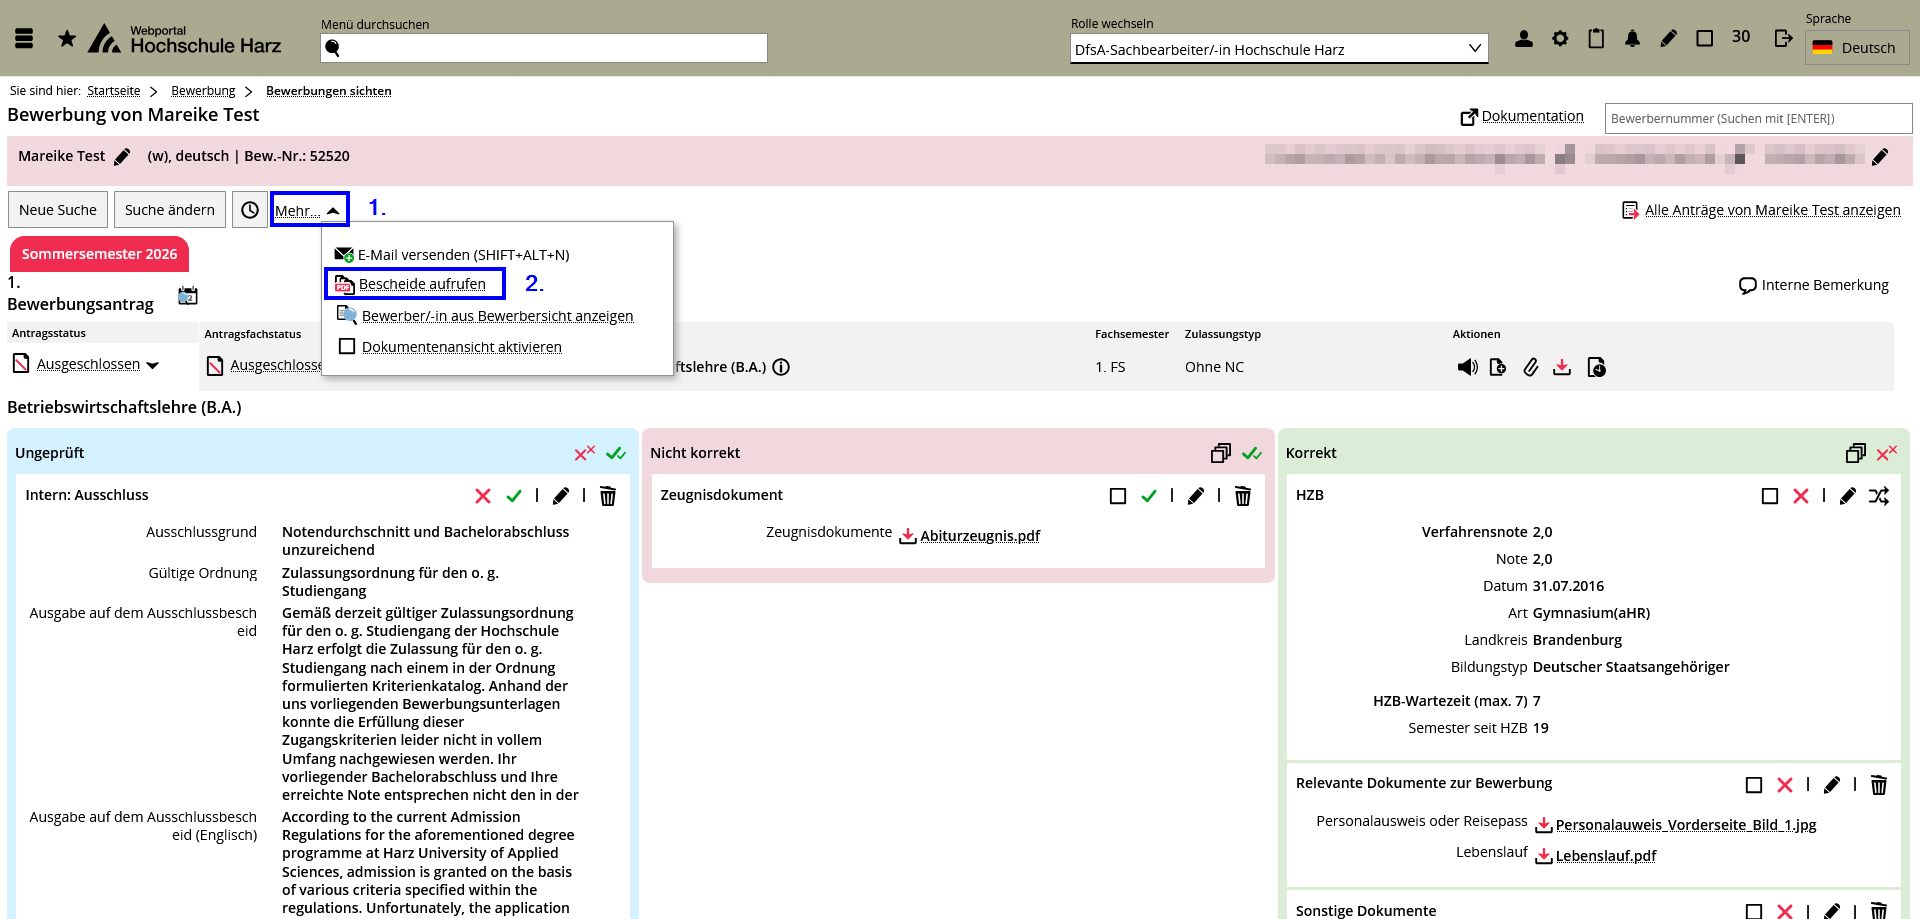Edit the applicant name Mareike Test pencil
The height and width of the screenshot is (919, 1920).
coord(122,157)
